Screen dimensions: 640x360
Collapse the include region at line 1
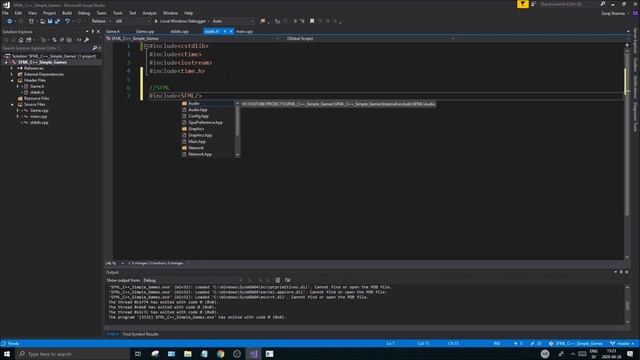pyautogui.click(x=146, y=47)
